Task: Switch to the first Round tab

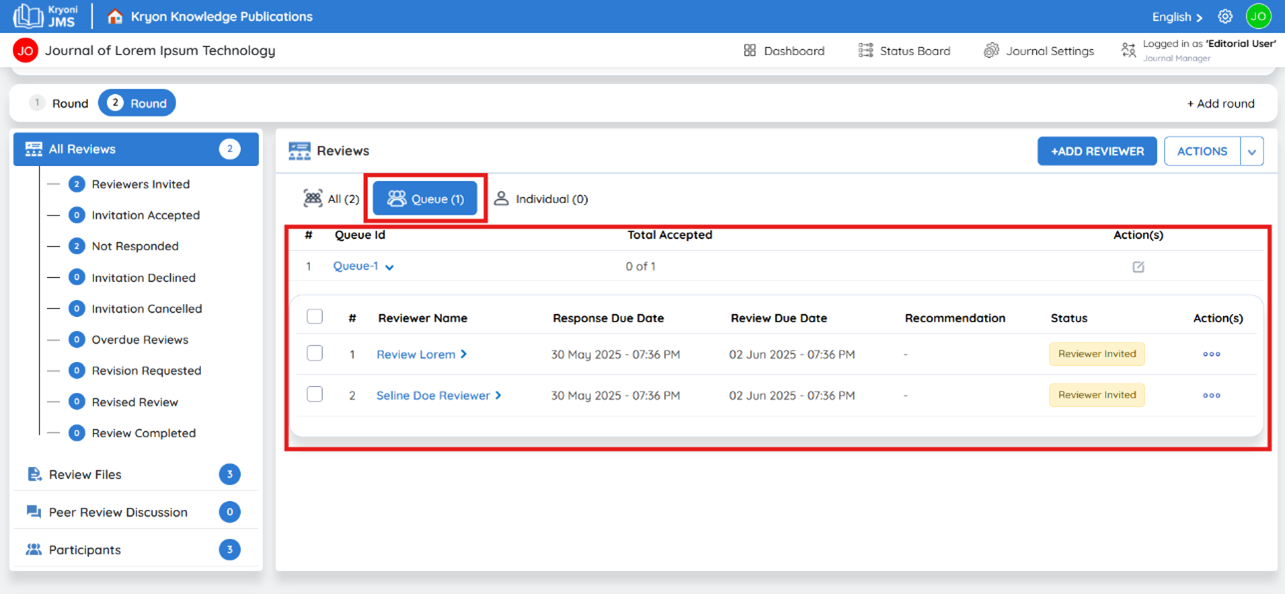Action: coord(59,103)
